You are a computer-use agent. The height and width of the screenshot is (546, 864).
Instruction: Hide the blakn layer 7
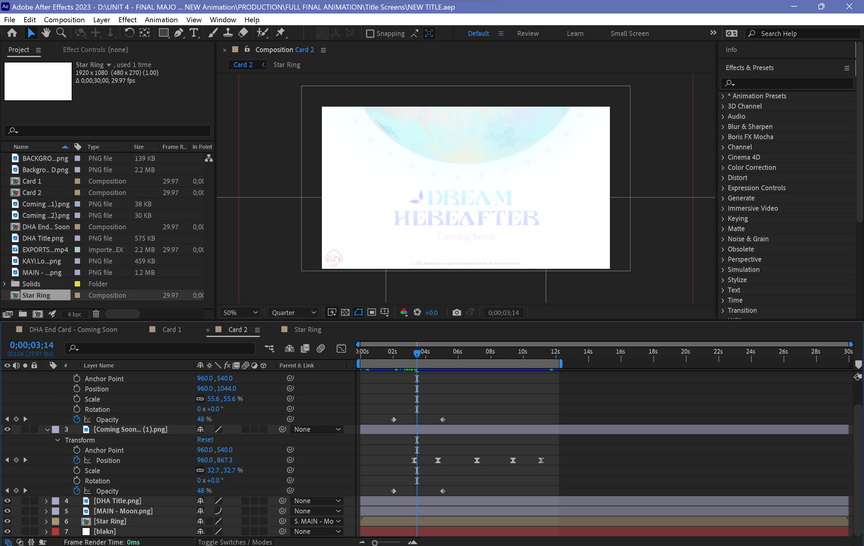coord(7,532)
